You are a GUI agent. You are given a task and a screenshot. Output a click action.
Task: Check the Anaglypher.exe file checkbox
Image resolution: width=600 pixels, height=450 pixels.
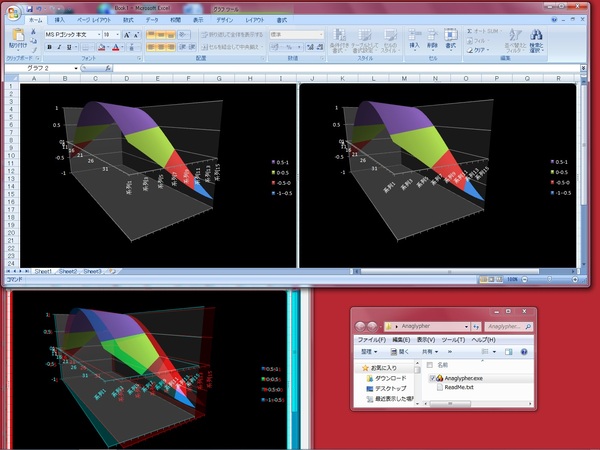[x=432, y=379]
